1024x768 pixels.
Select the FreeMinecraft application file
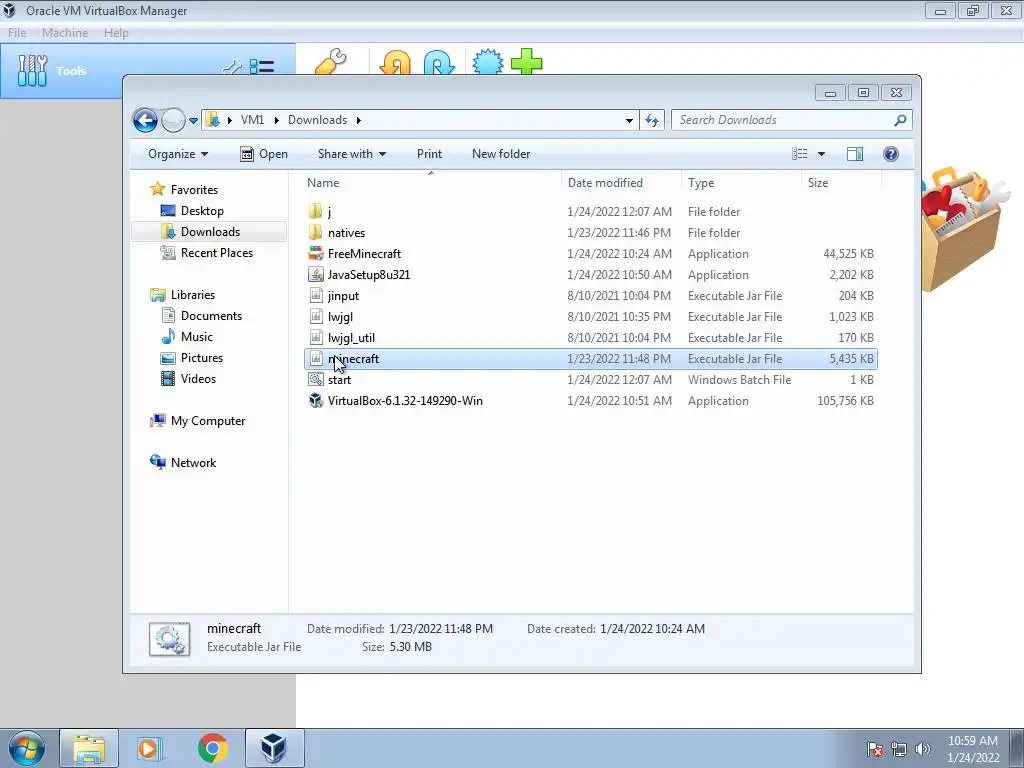pyautogui.click(x=590, y=254)
